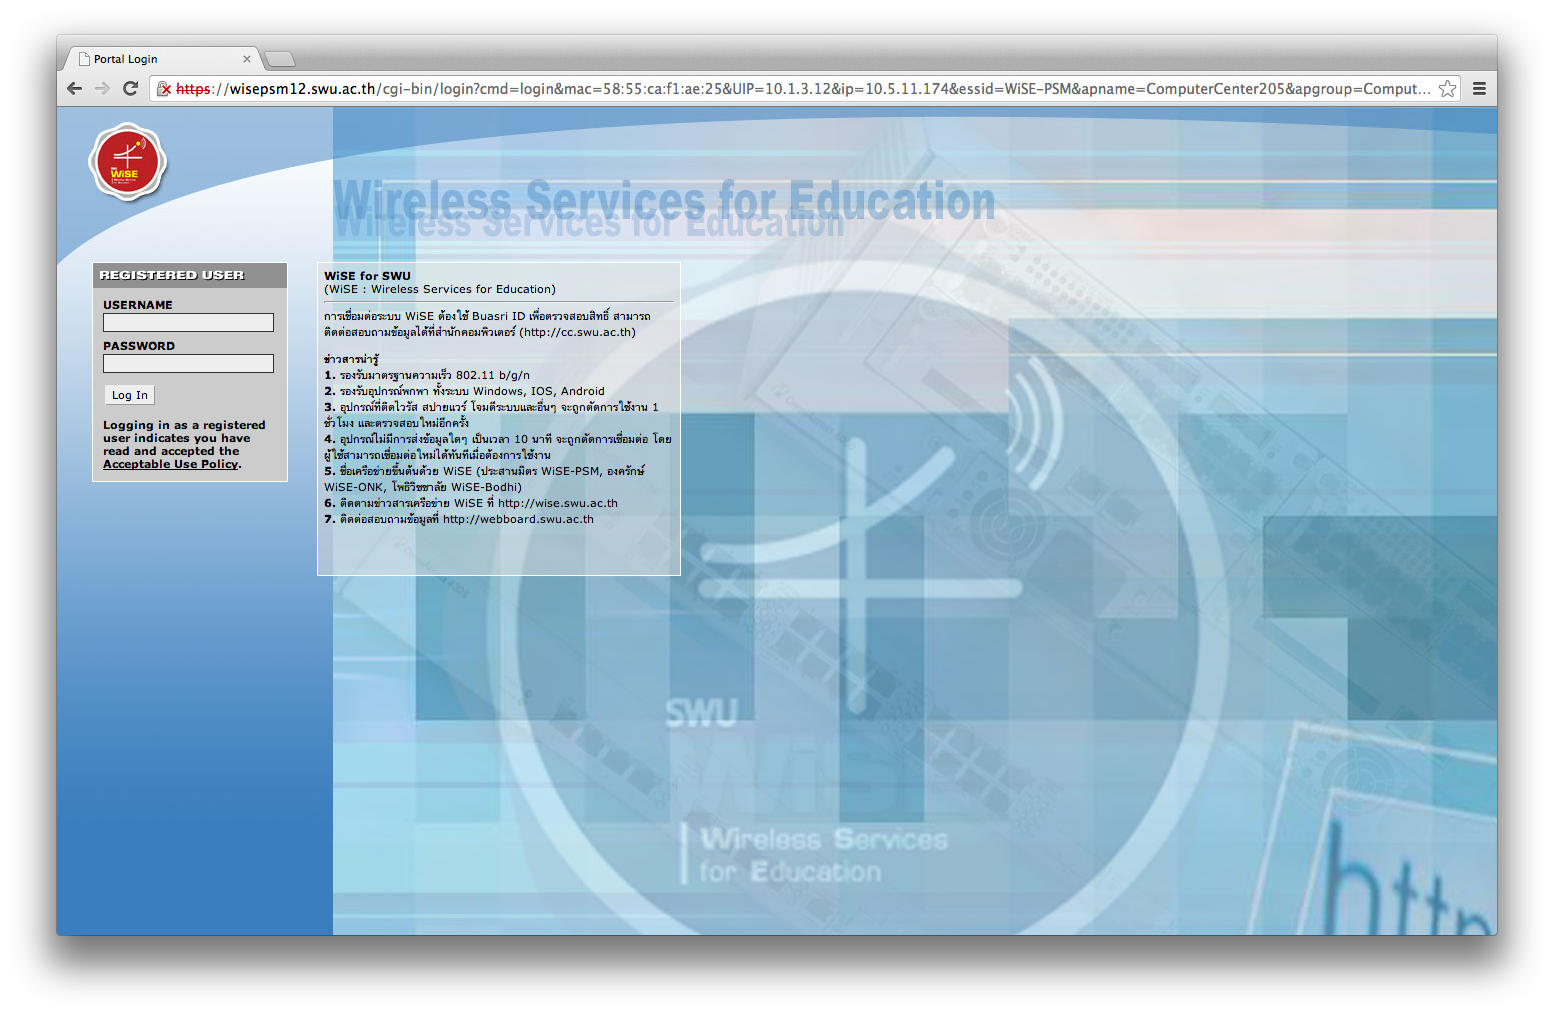
Task: Click the "Wireless Services for Education" banner title
Action: coord(664,200)
